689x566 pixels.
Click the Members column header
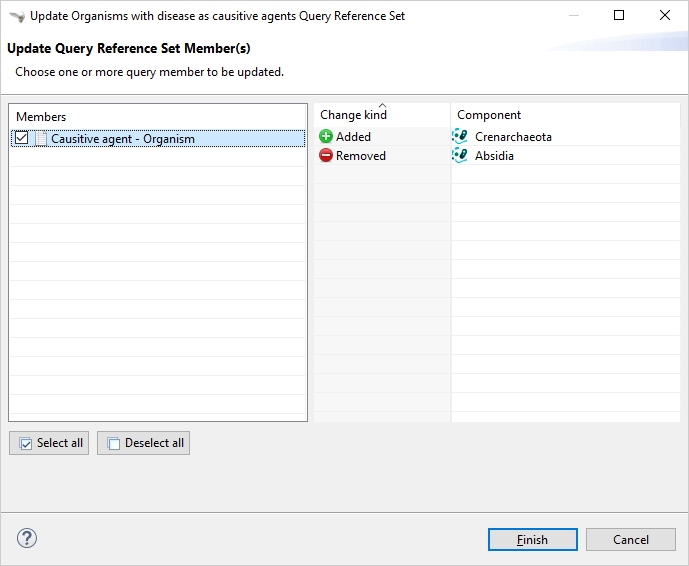(x=41, y=117)
